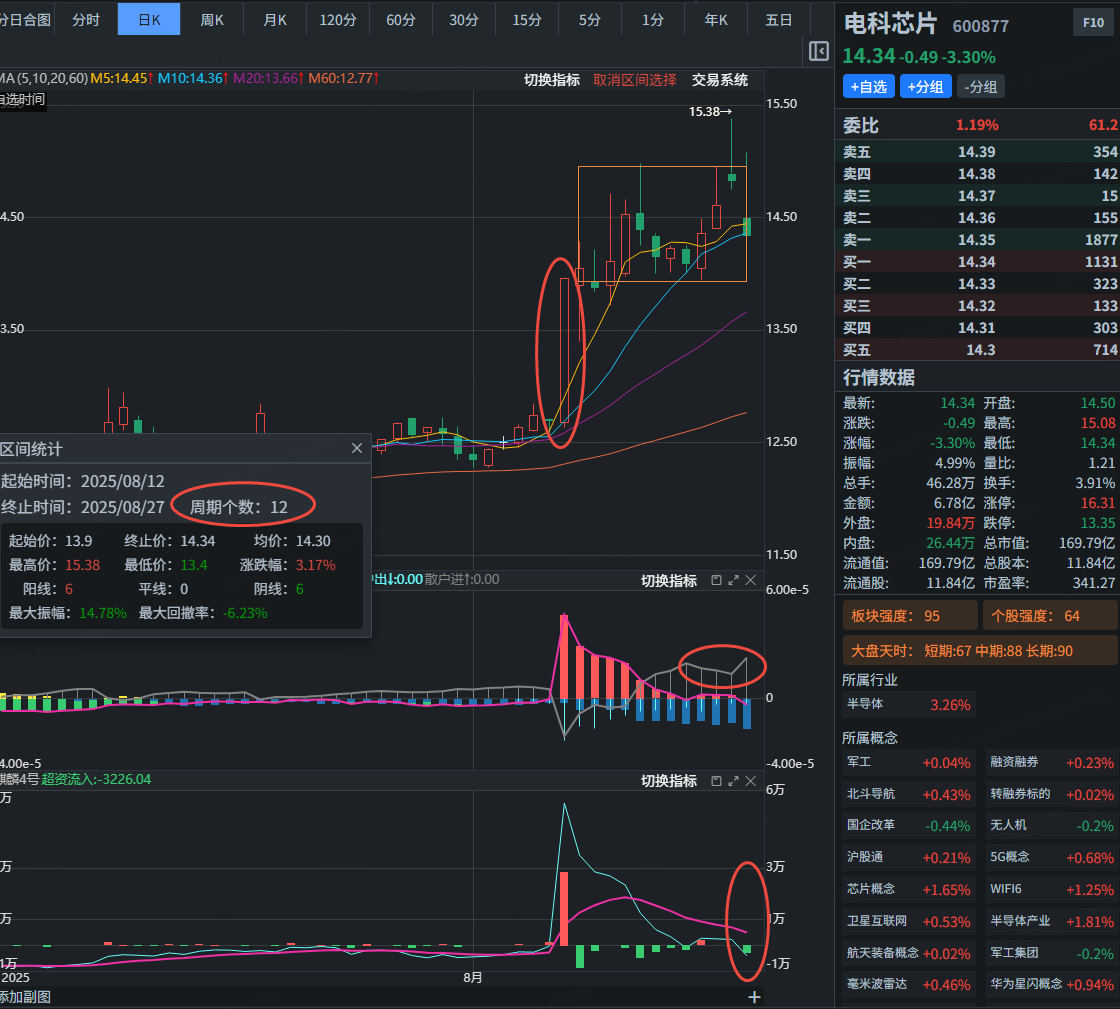The height and width of the screenshot is (1009, 1120).
Task: Click the +自选 button
Action: pos(868,87)
